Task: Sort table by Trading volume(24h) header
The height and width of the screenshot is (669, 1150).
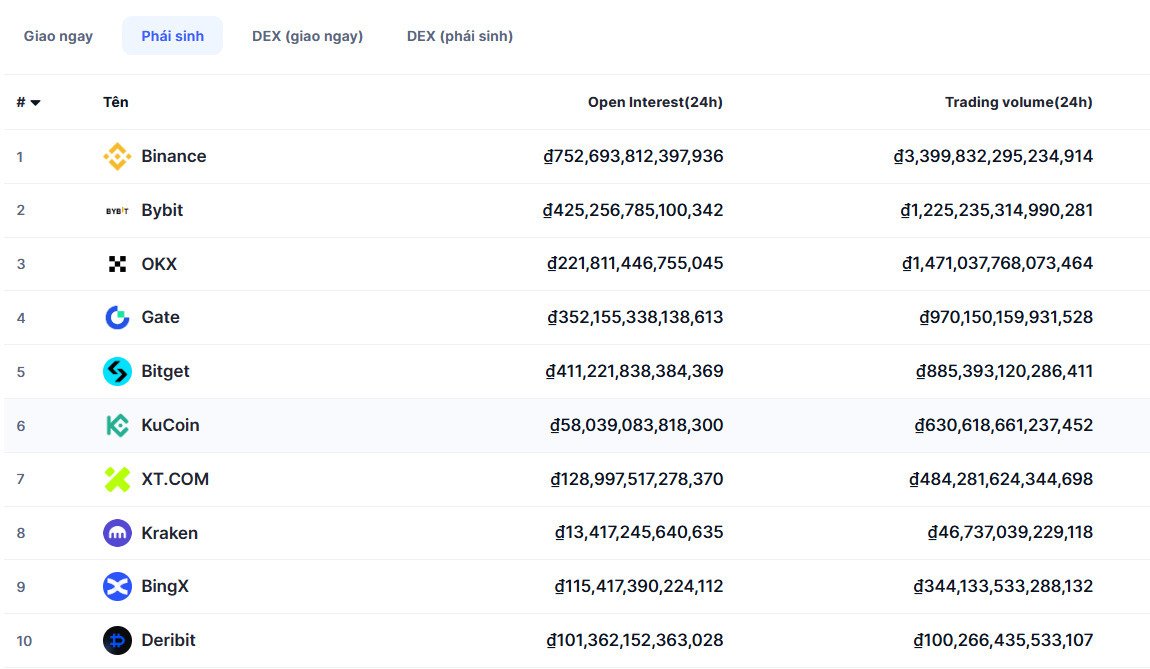Action: tap(1018, 102)
